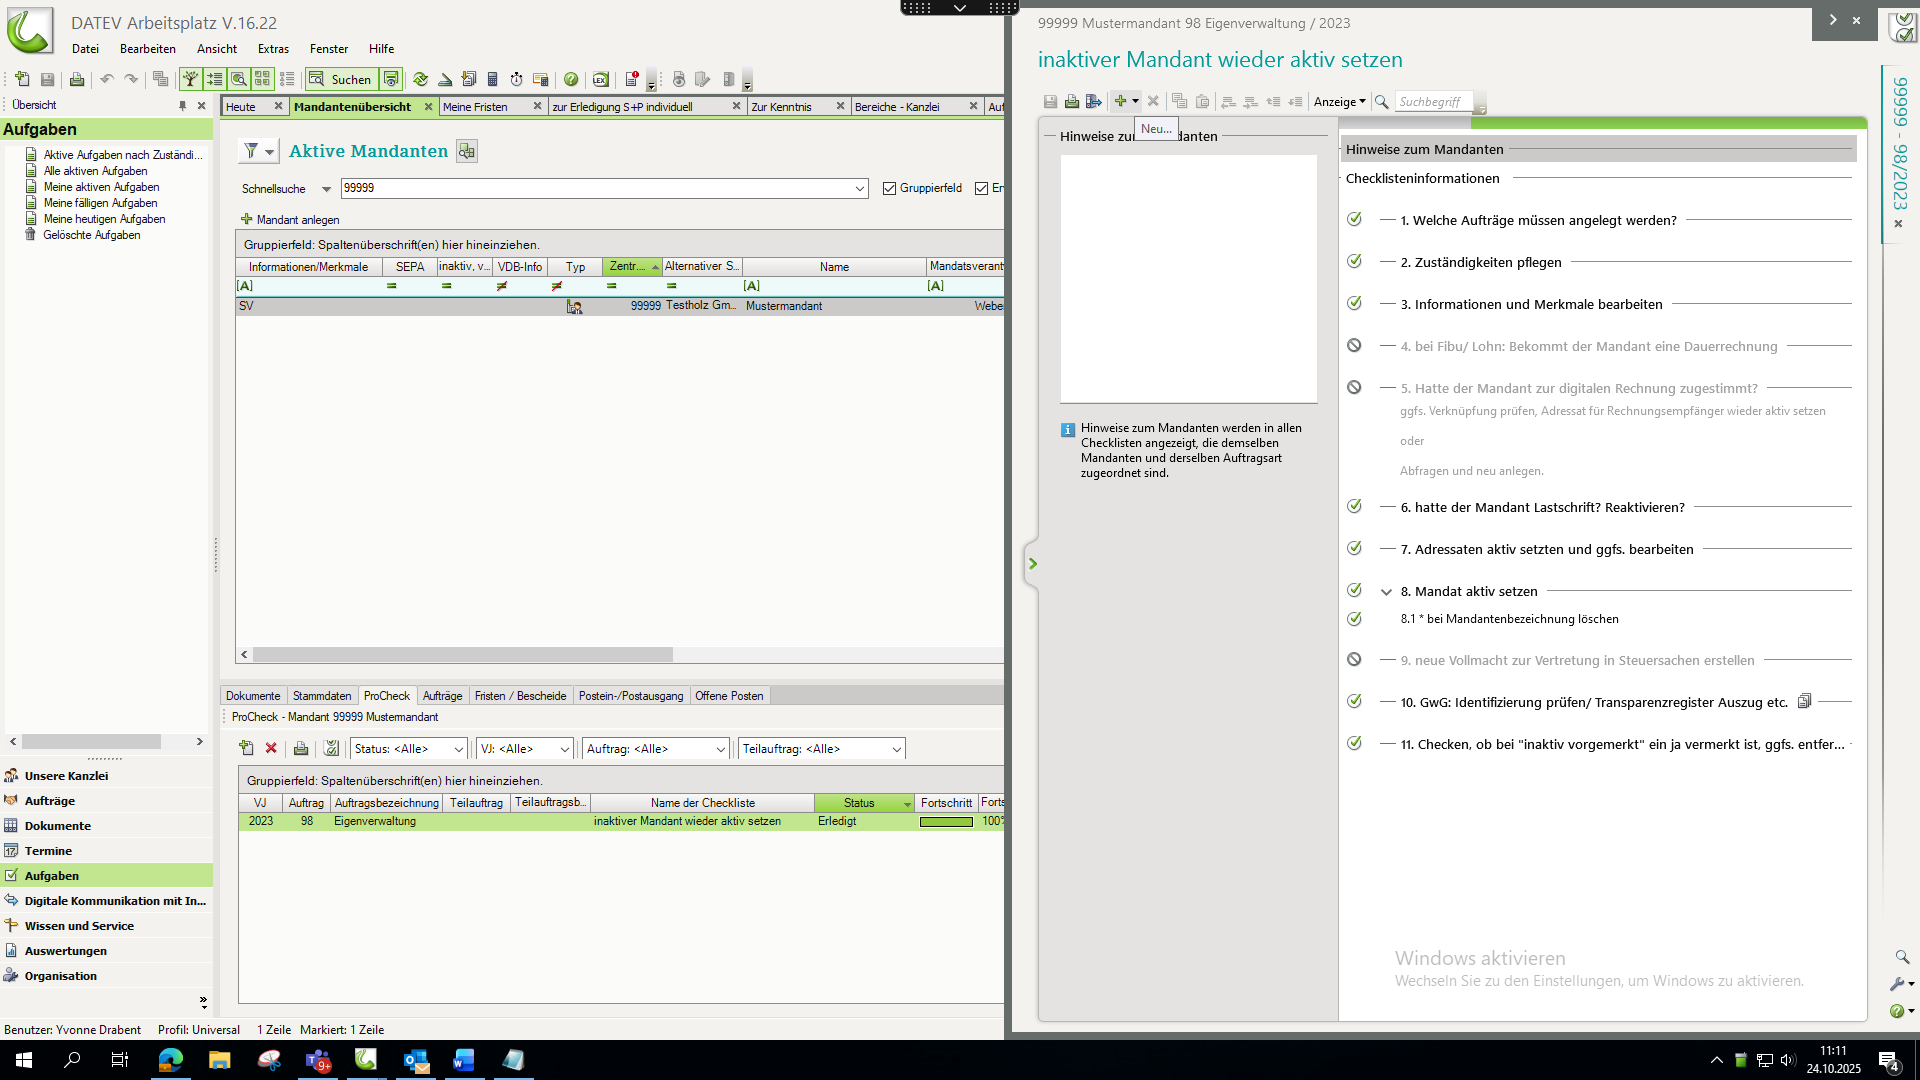Image resolution: width=1920 pixels, height=1080 pixels.
Task: Click the magnifier search icon in the checklist toolbar
Action: tap(1382, 101)
